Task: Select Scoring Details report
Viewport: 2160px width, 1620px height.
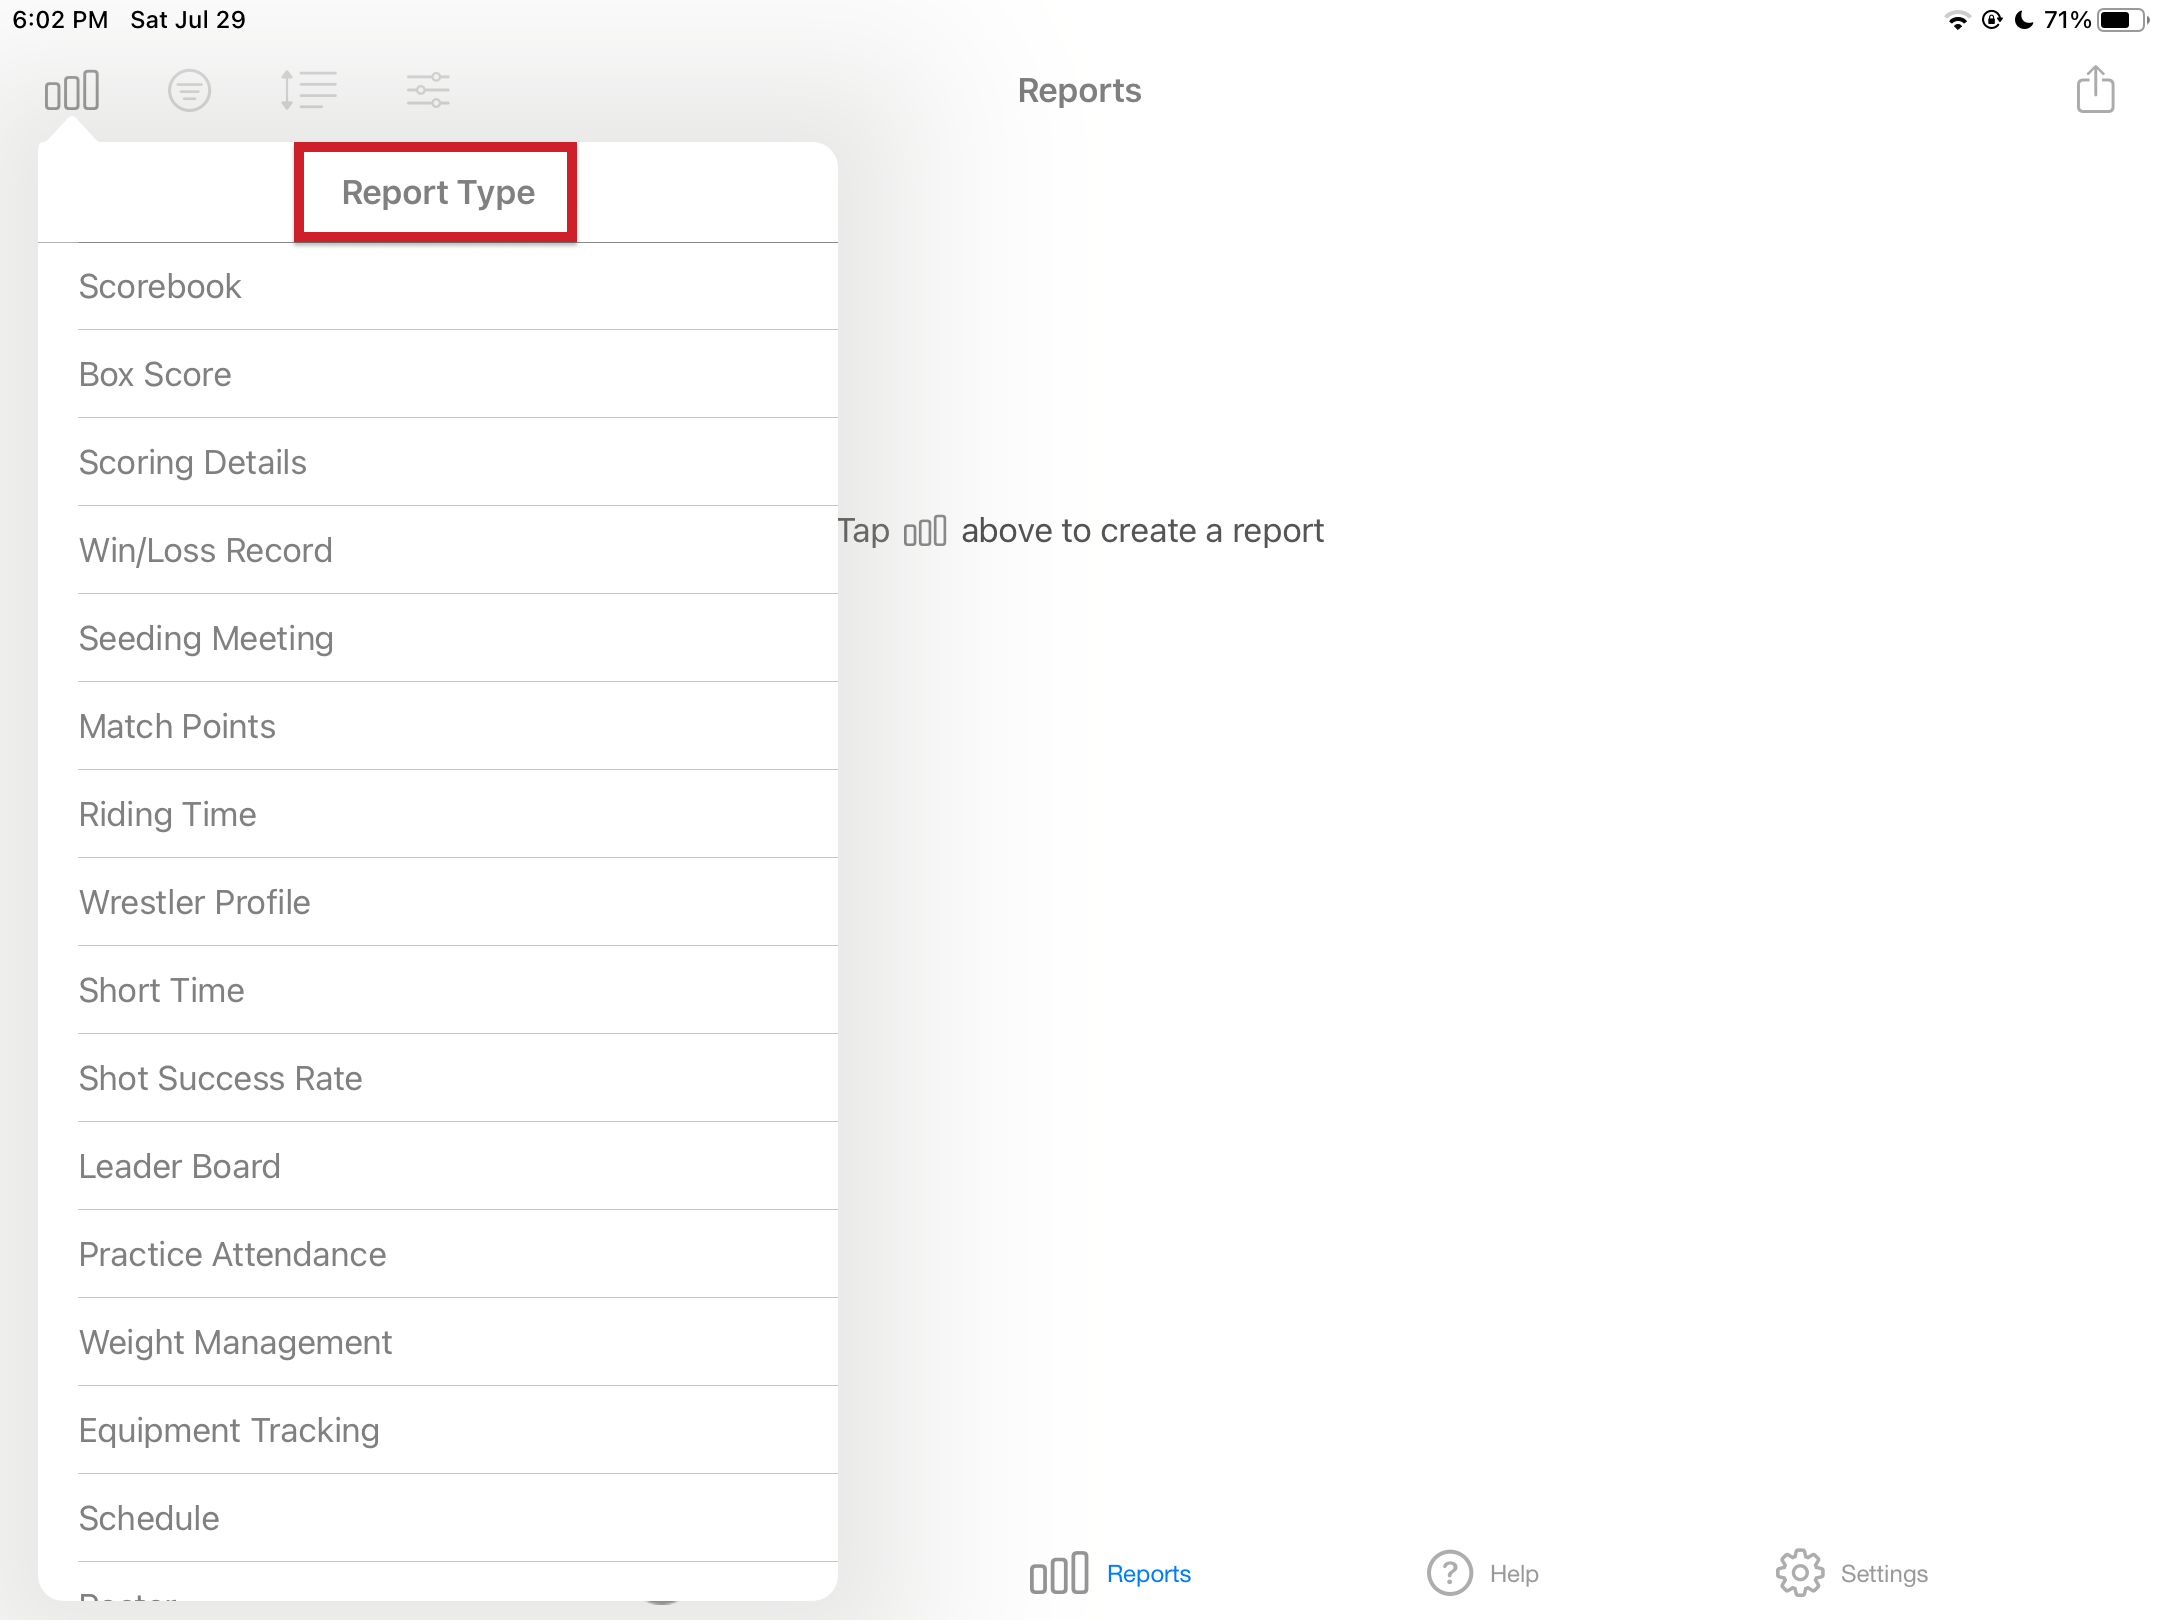Action: click(x=193, y=463)
